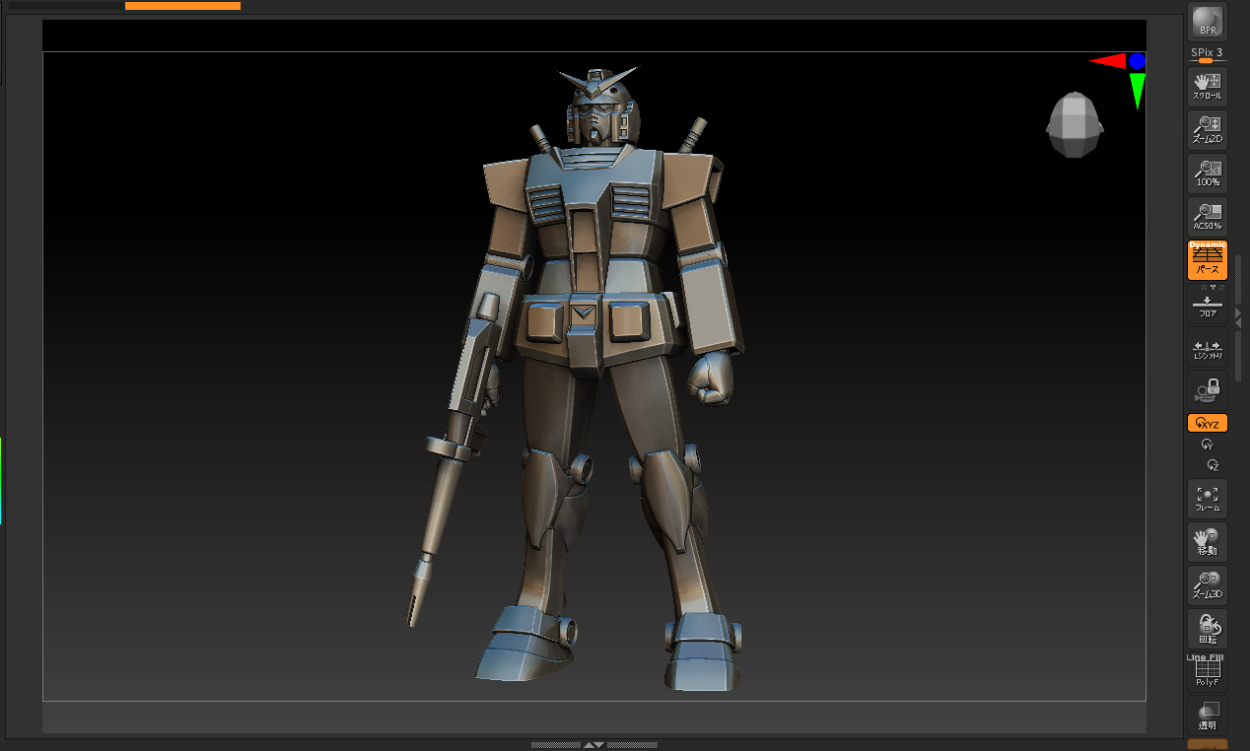
Task: Click the Frame (フレーム) icon
Action: 1207,498
